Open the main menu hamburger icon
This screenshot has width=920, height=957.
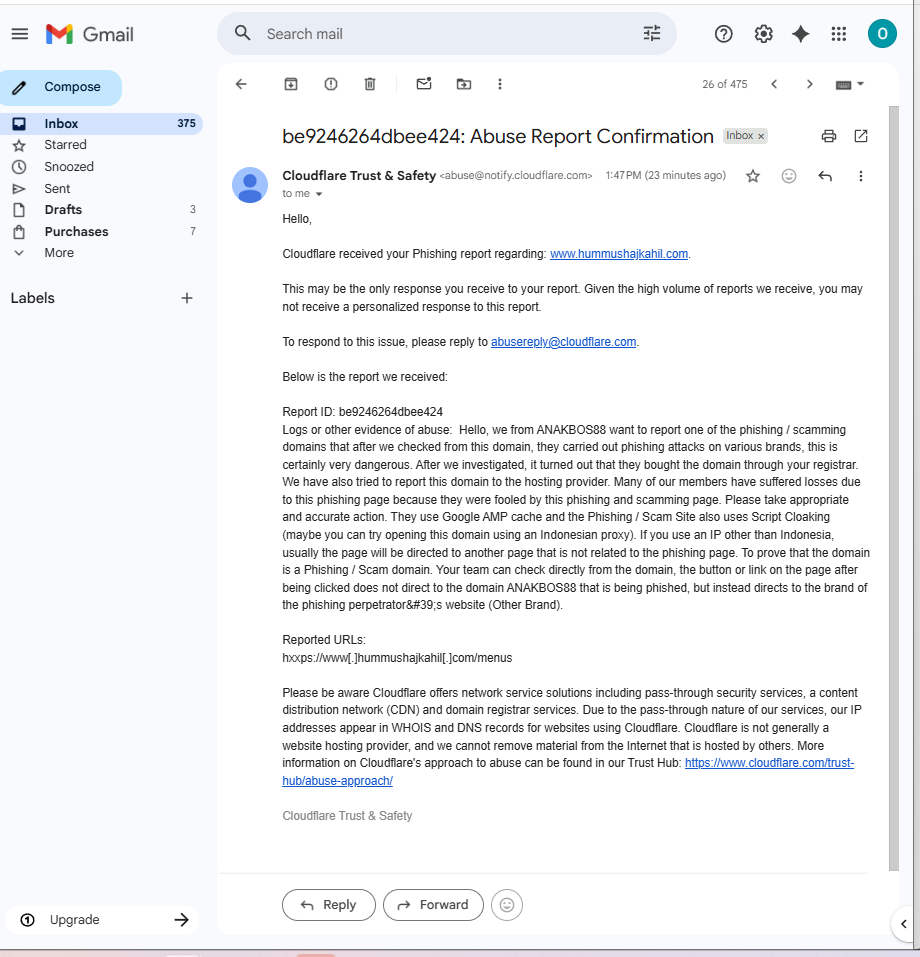click(20, 34)
